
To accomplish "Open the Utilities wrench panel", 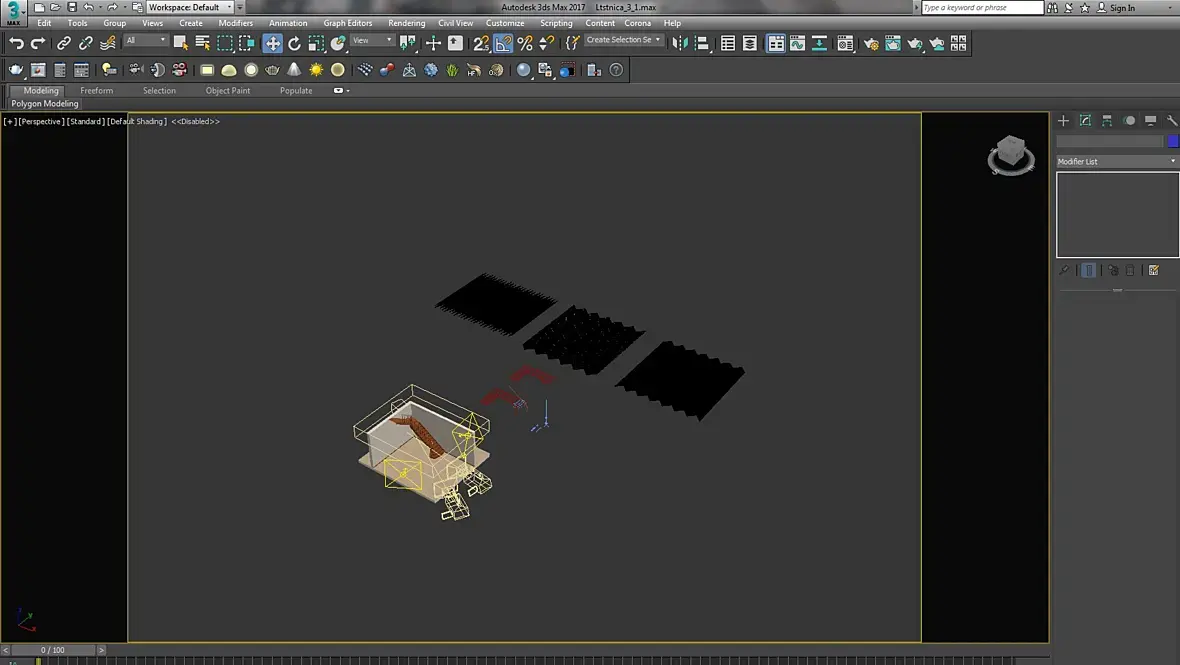I will click(1172, 120).
